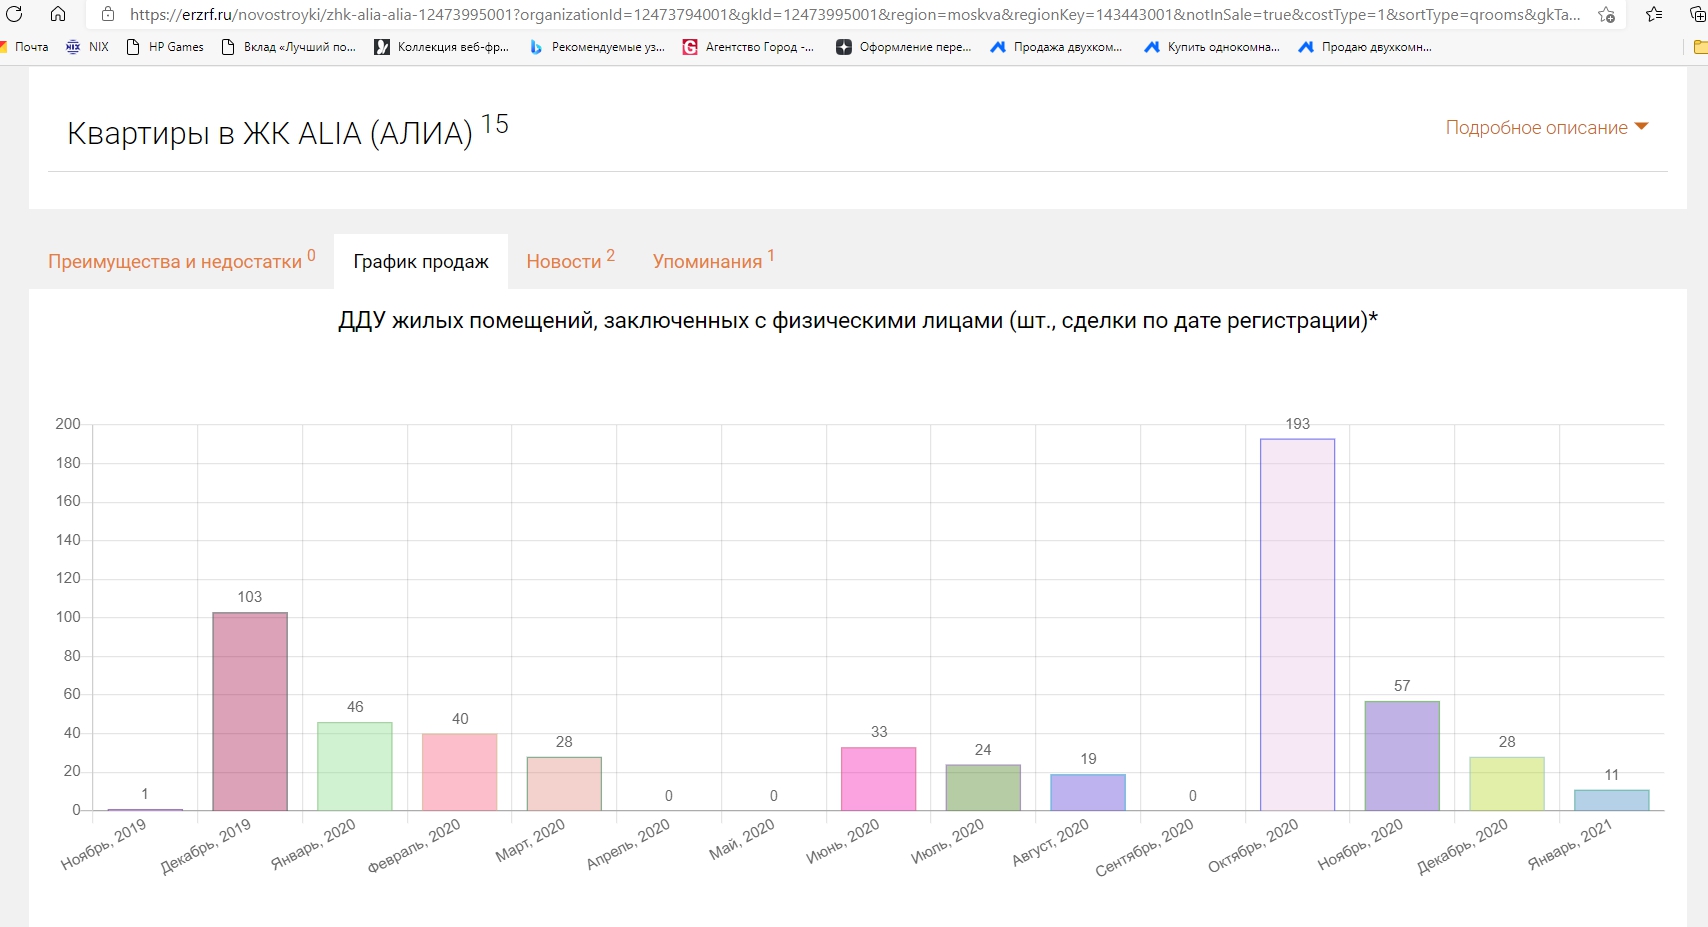Add page to favorites star icon
1708x927 pixels.
point(1606,14)
